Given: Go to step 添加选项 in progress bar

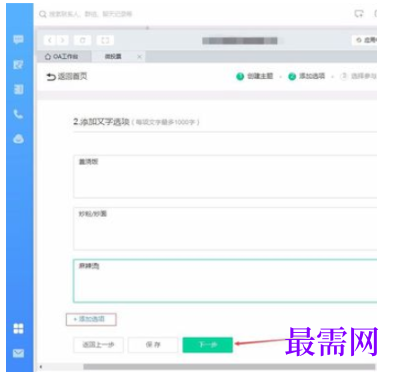Looking at the screenshot, I should [x=307, y=76].
